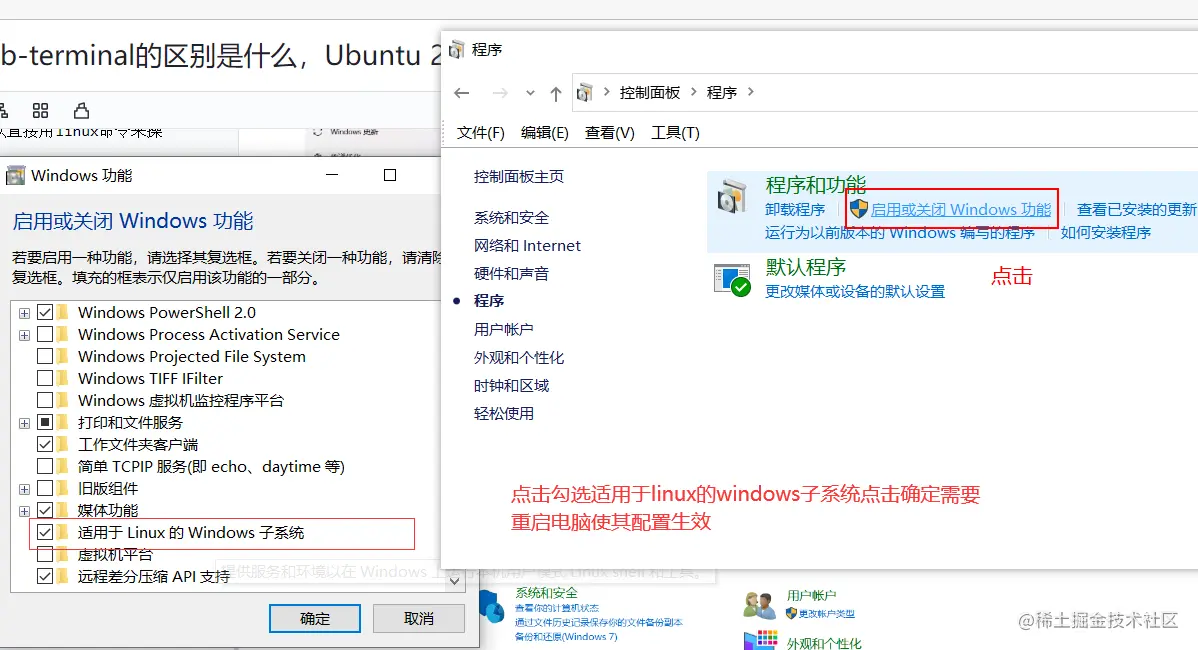Expand Windows PowerShell 2.0 tree node
The width and height of the screenshot is (1198, 650).
(24, 313)
